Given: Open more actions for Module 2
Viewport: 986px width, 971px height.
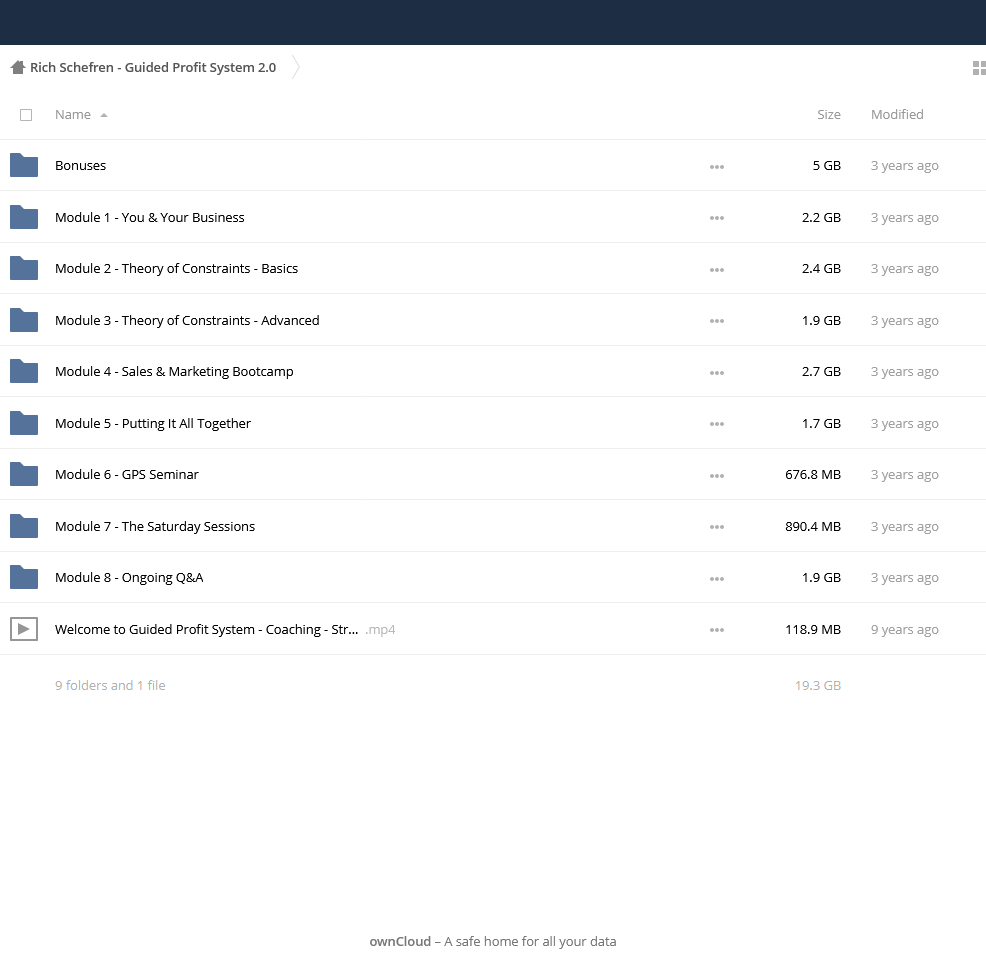Looking at the screenshot, I should [717, 270].
